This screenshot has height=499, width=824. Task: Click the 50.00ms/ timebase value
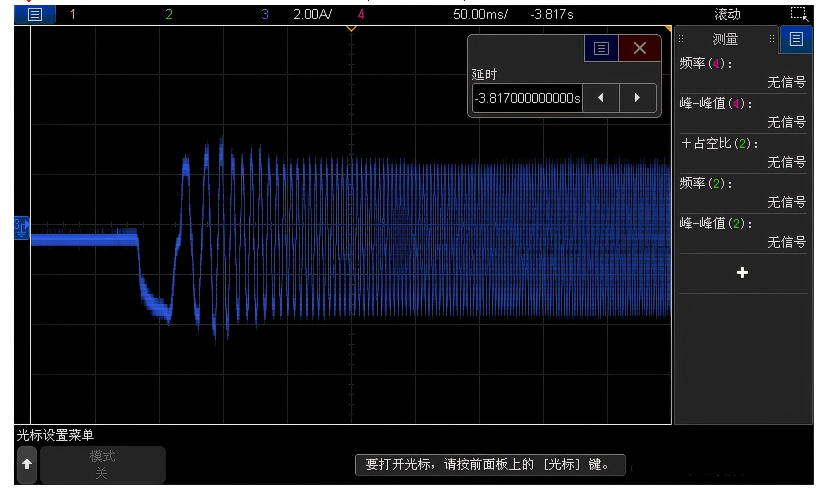pos(480,14)
